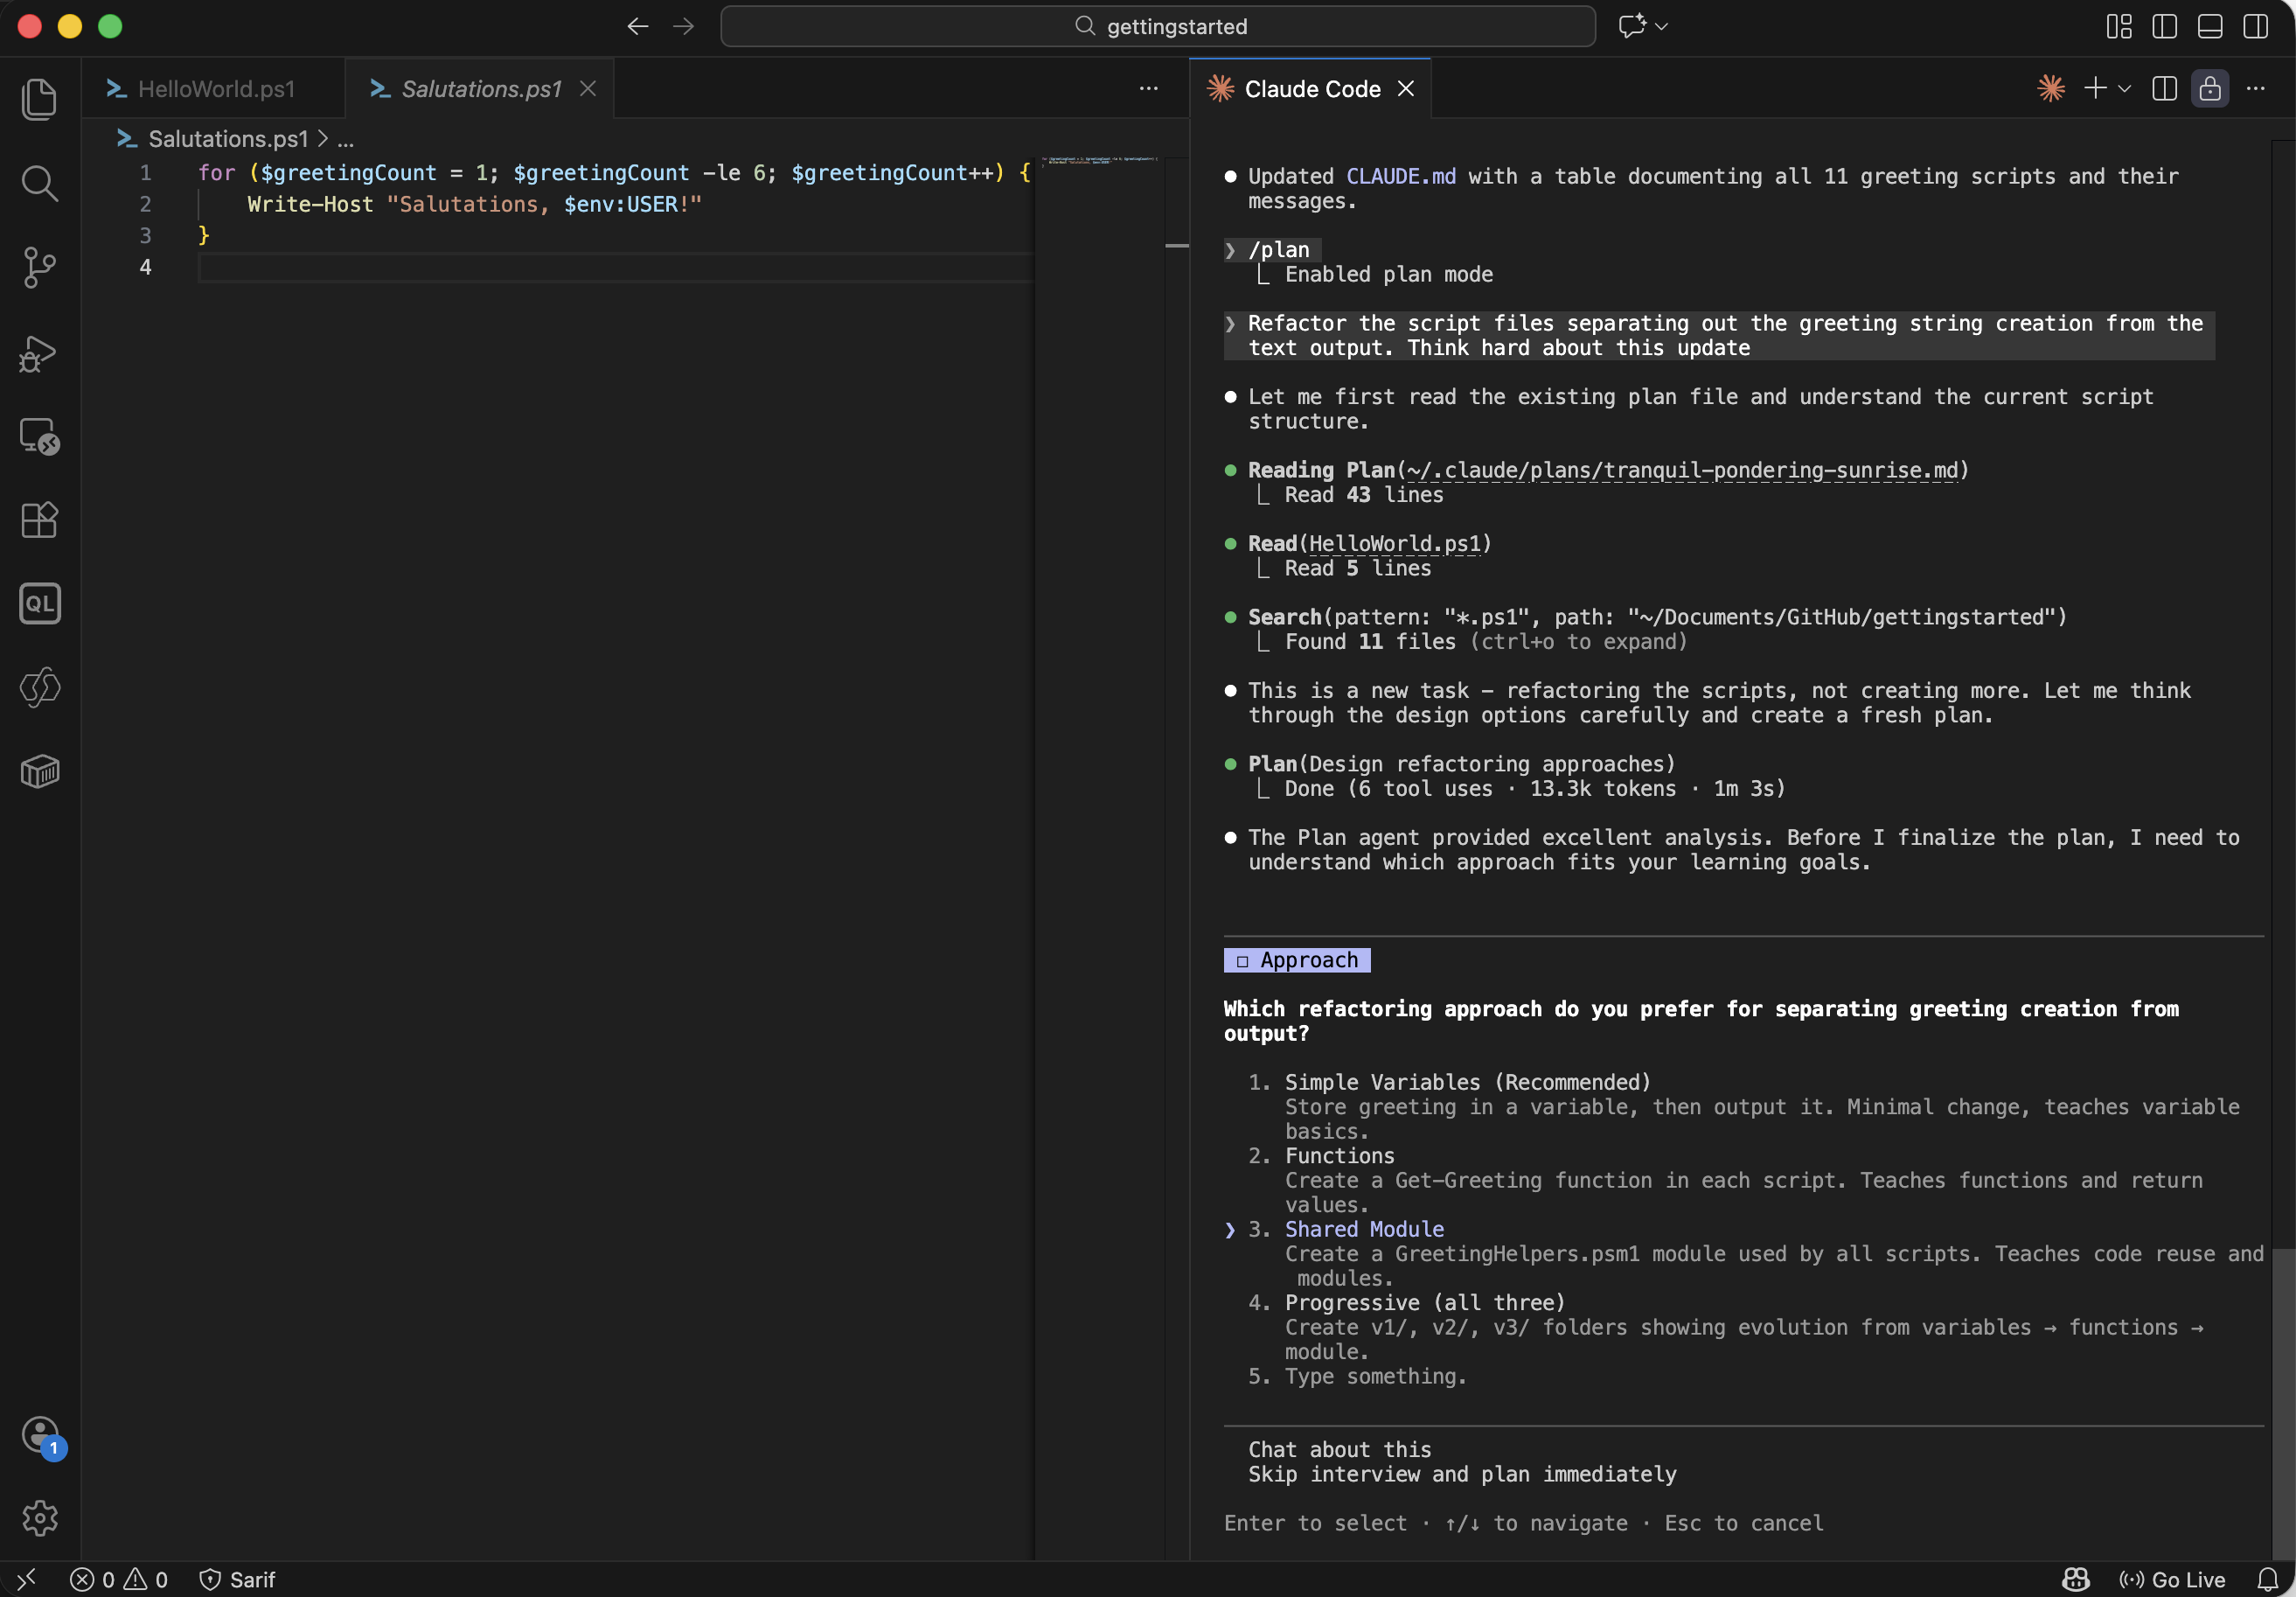This screenshot has height=1597, width=2296.
Task: Expand the dropdown arrow next to plus button
Action: click(x=2125, y=89)
